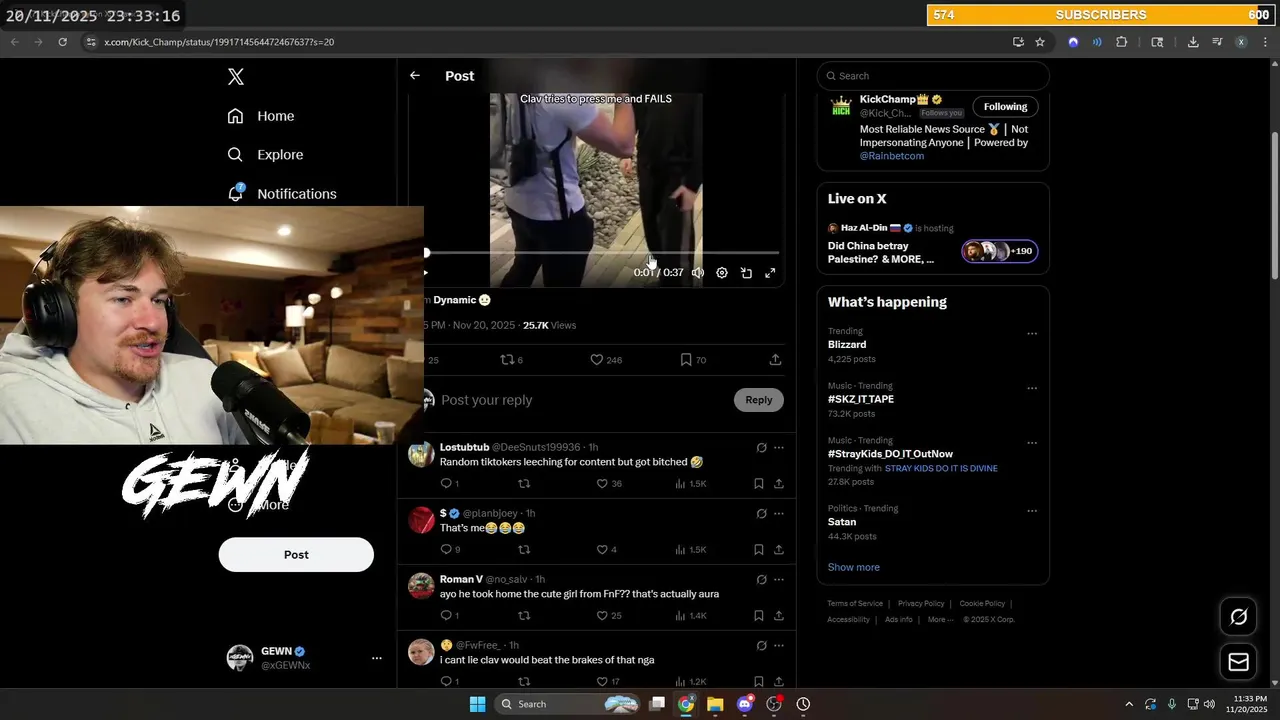
Task: Open browser extensions puzzle icon
Action: (x=1121, y=42)
